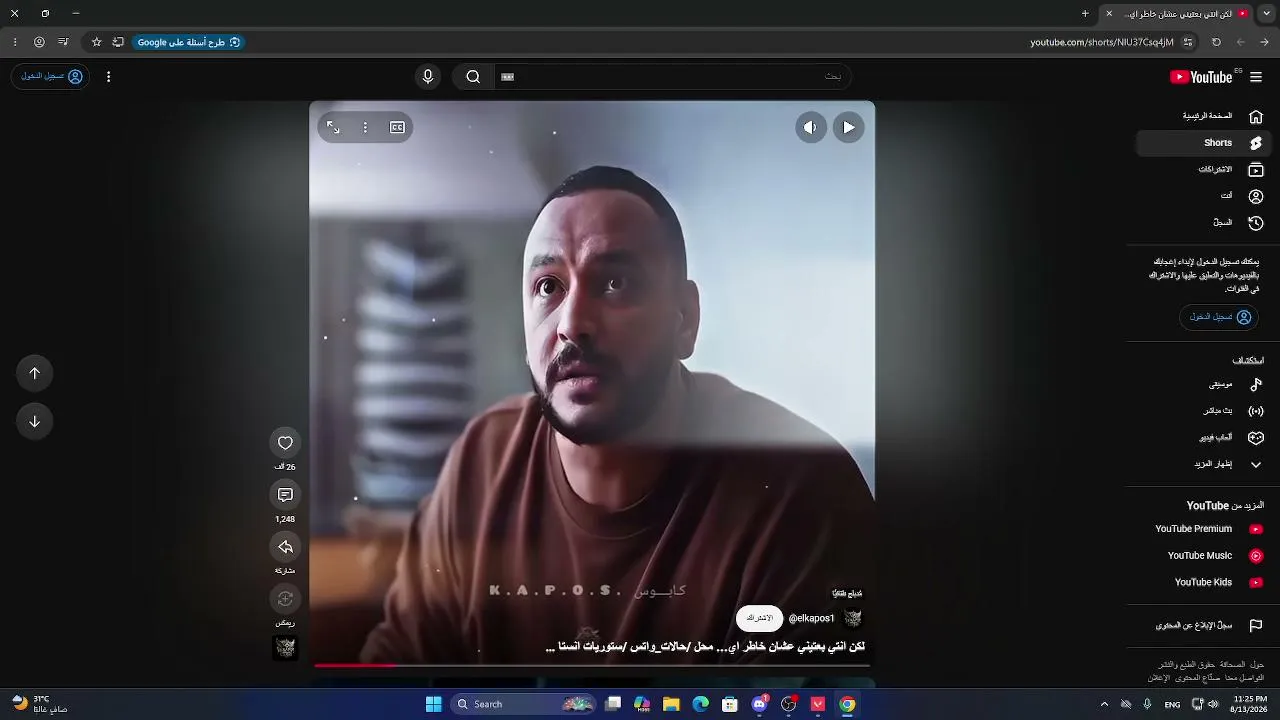Open Discord from the taskbar
This screenshot has width=1280, height=720.
[759, 704]
